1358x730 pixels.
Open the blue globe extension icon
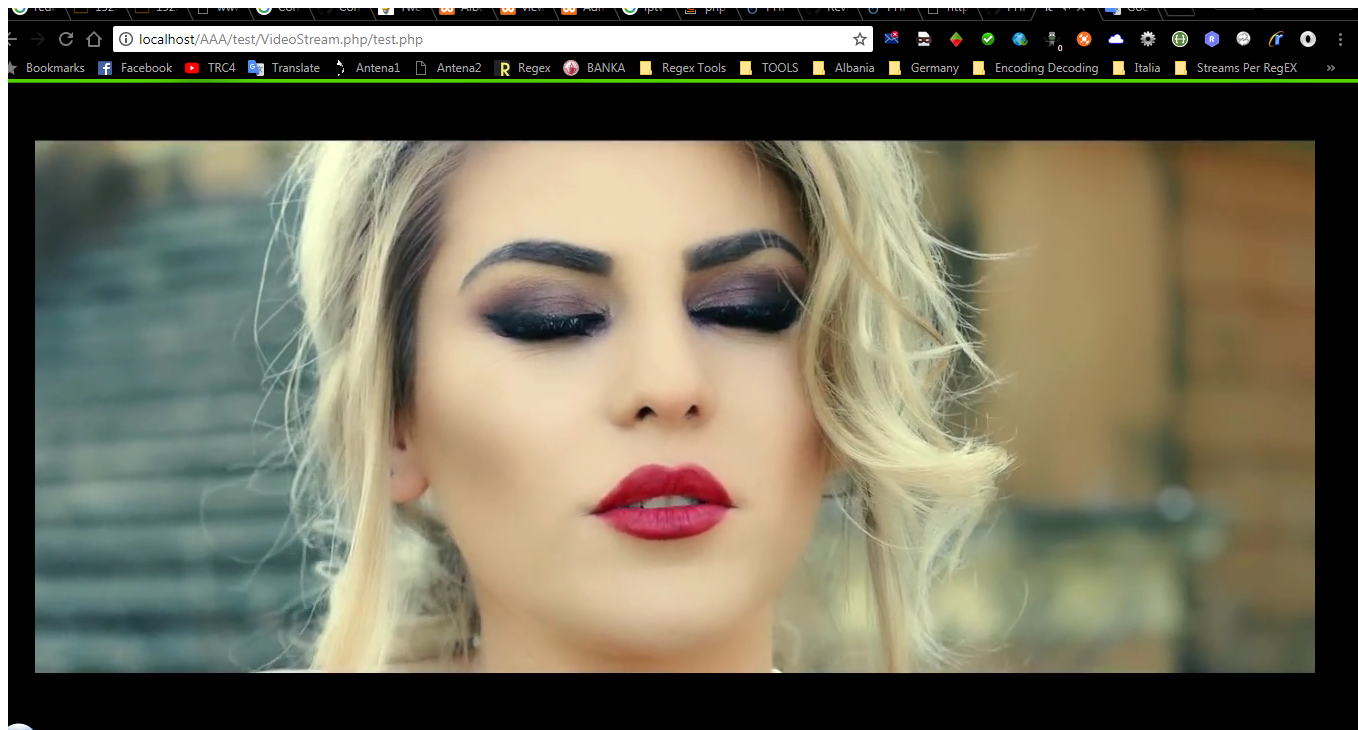click(1020, 39)
